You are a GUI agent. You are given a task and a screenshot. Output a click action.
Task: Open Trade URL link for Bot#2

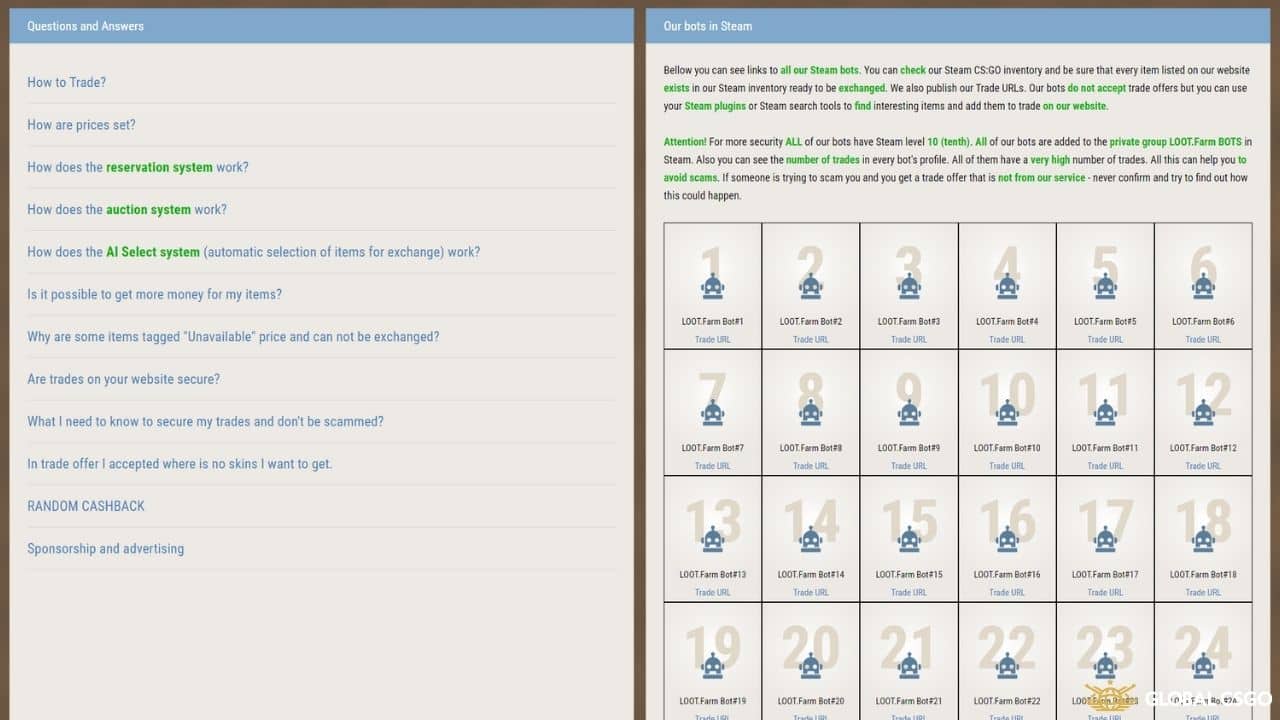tap(810, 340)
